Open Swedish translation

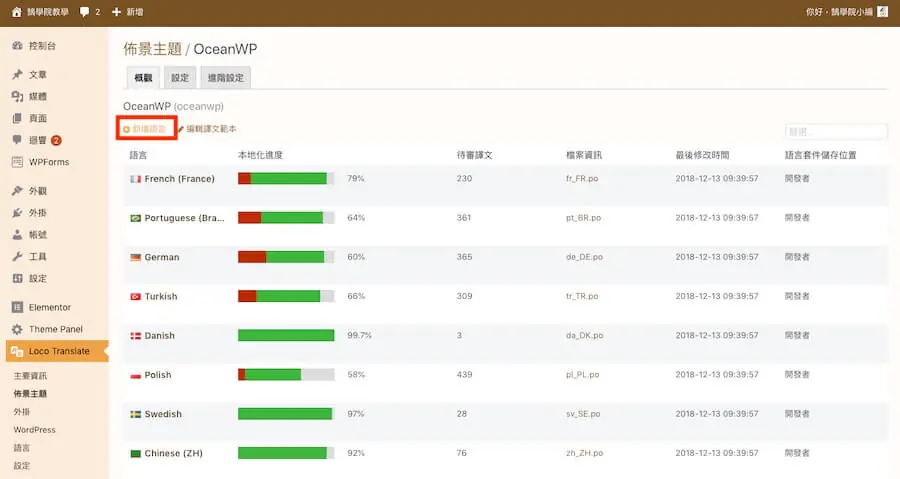point(163,414)
